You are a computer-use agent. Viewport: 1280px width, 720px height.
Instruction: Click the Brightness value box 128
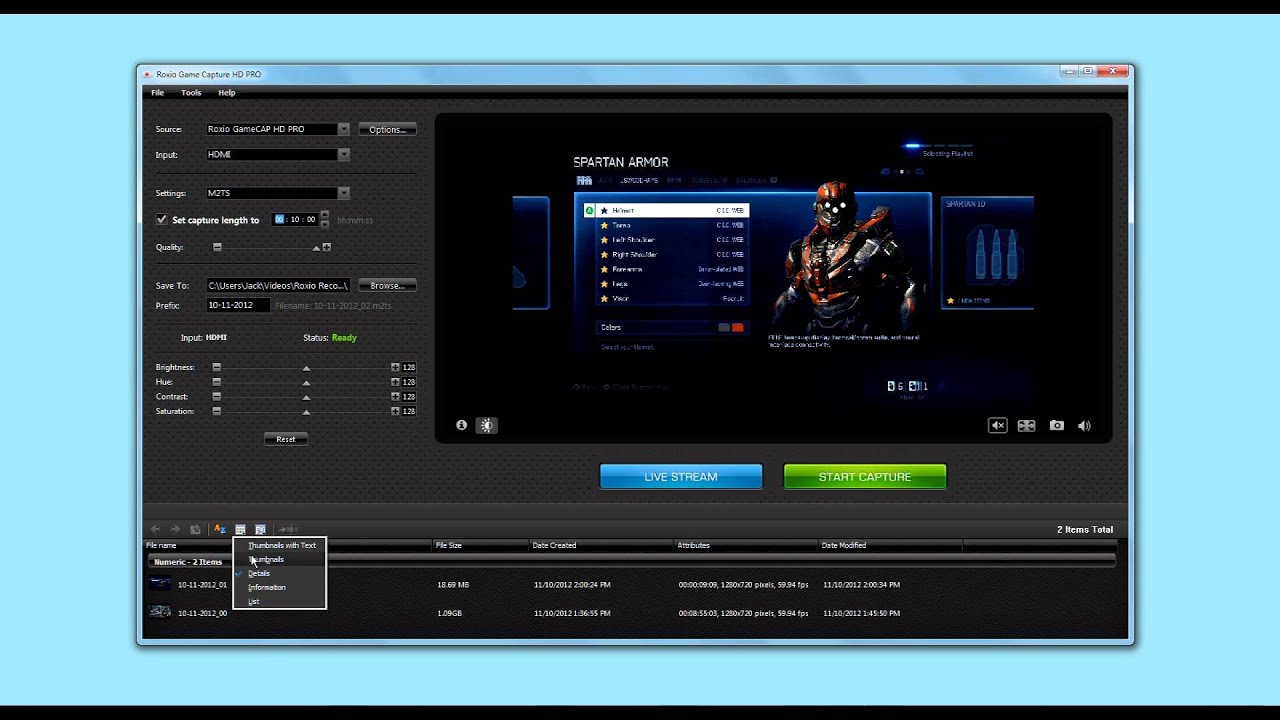tap(409, 368)
